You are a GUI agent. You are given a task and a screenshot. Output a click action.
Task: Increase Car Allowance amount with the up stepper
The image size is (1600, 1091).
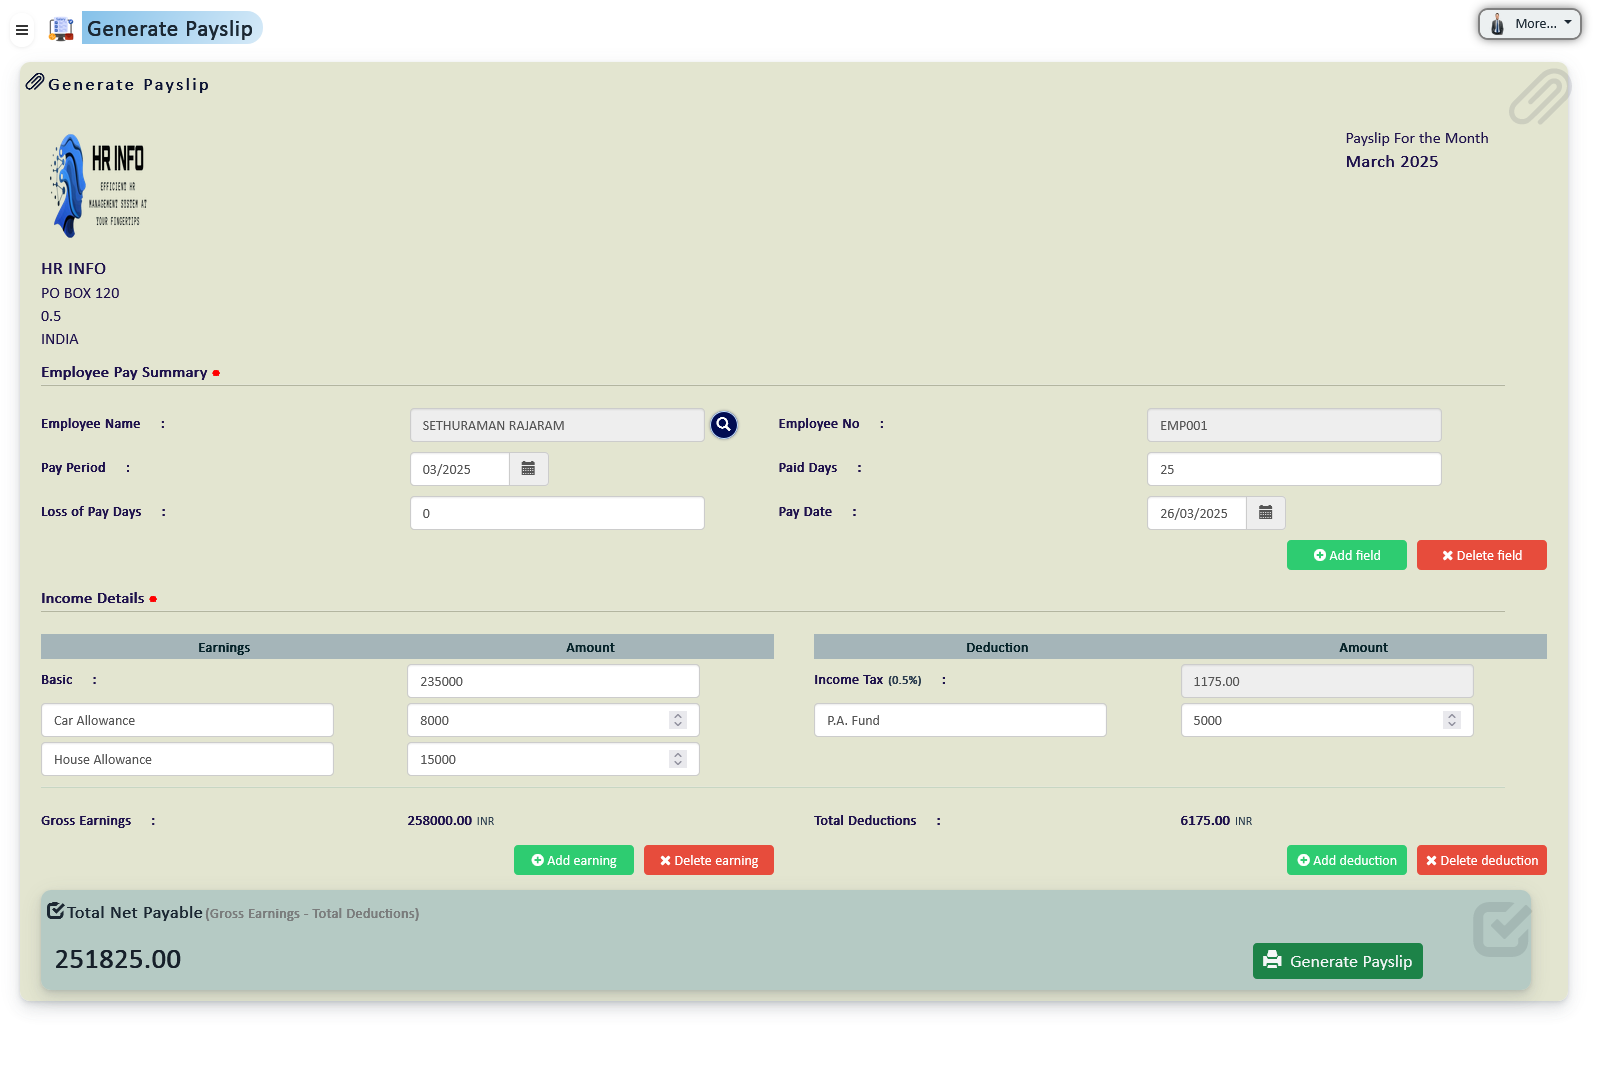(678, 714)
